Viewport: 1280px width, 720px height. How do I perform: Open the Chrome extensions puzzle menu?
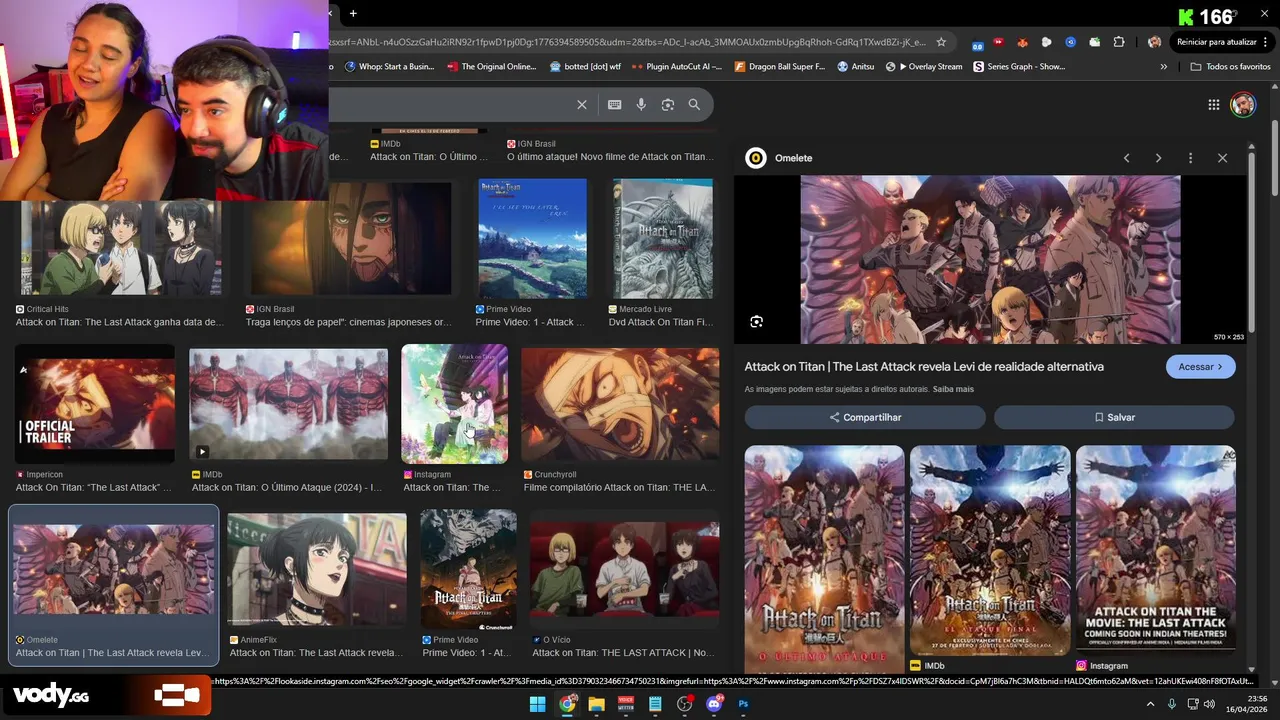pyautogui.click(x=1118, y=42)
